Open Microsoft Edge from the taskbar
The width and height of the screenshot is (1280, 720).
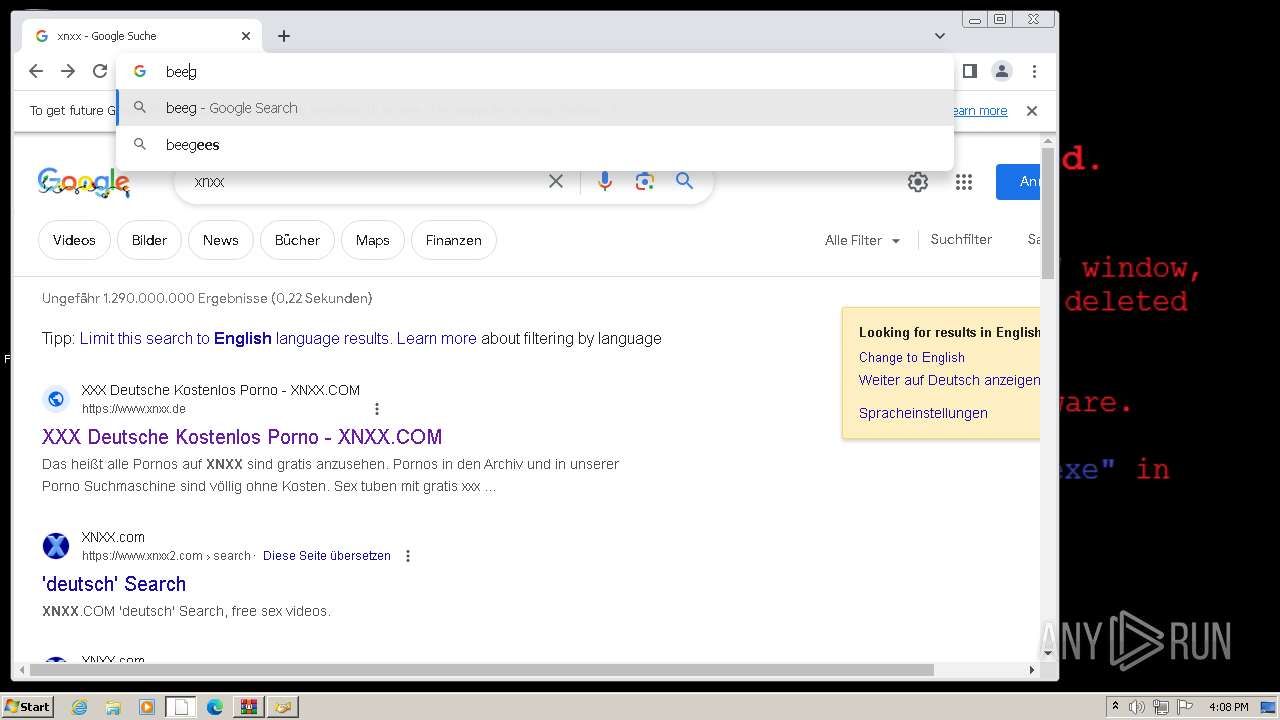click(x=215, y=707)
